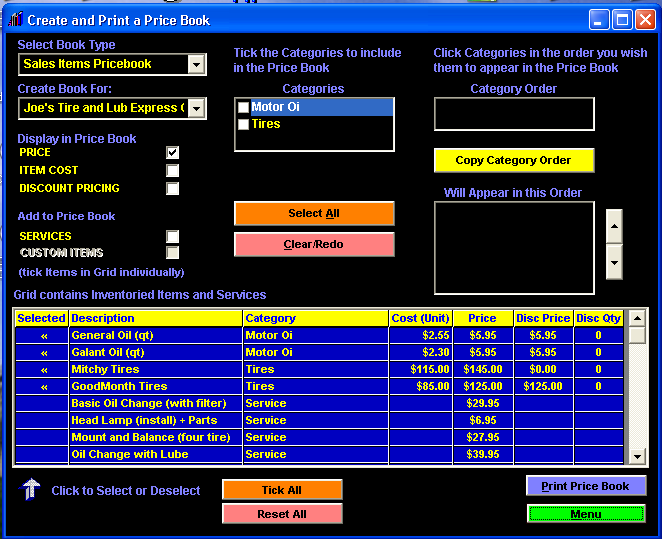Click the up arrow select/deselect icon
662x539 pixels.
pyautogui.click(x=30, y=489)
